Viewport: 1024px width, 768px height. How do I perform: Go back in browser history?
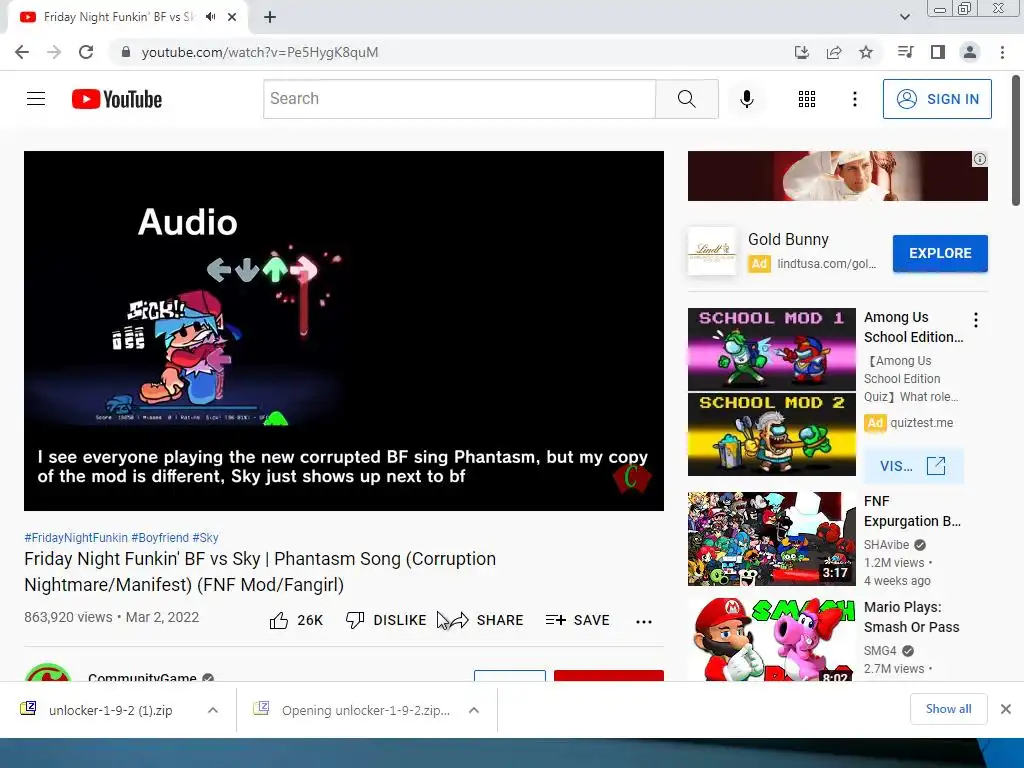22,52
